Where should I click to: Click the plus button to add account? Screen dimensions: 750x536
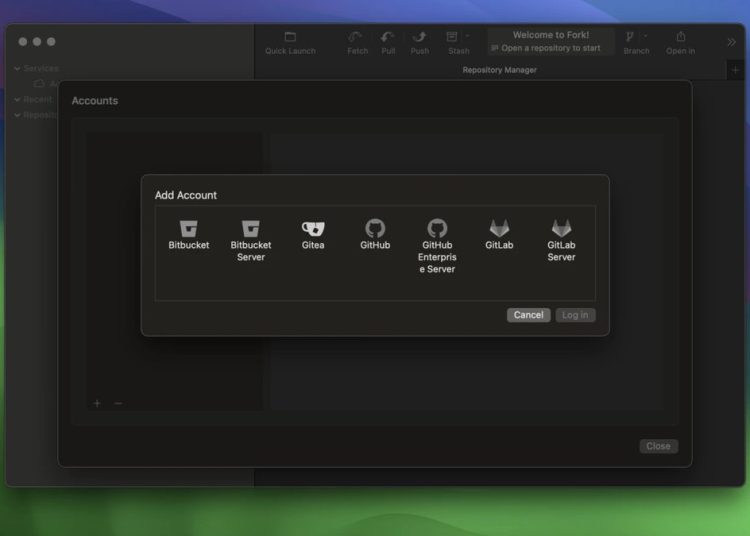coord(97,403)
